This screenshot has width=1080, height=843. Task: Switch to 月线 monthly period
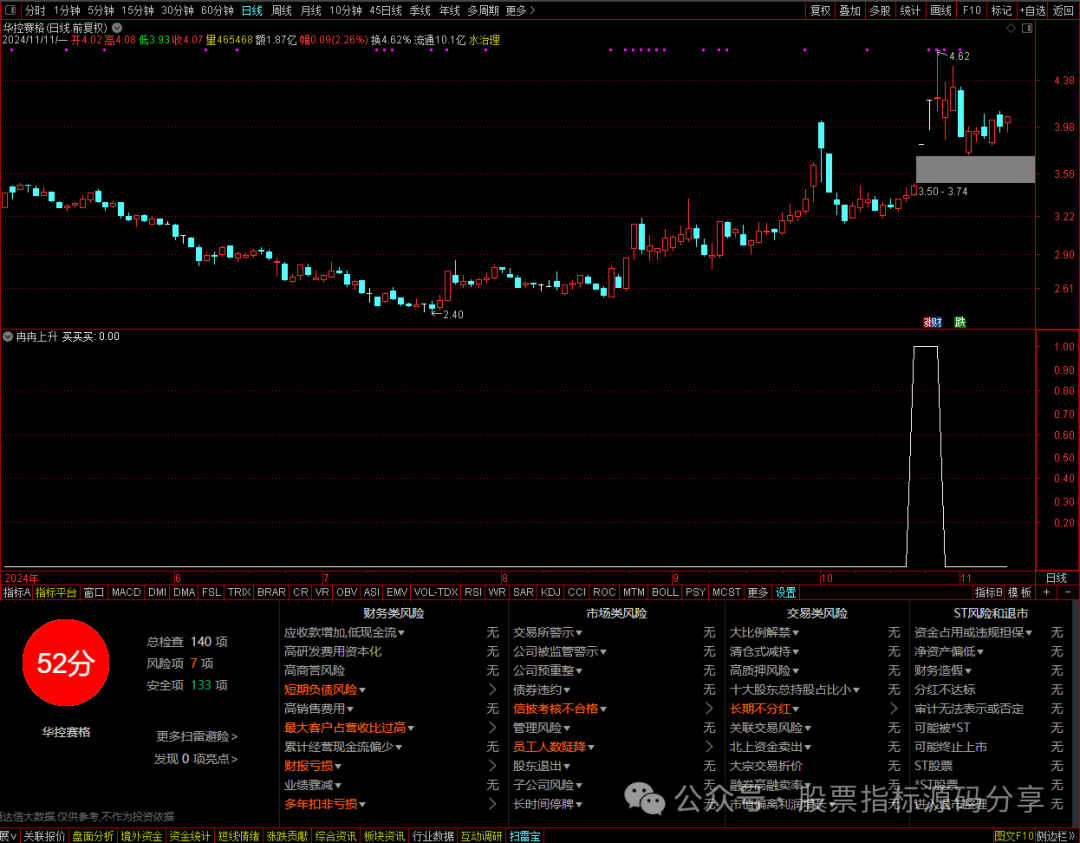tap(311, 10)
